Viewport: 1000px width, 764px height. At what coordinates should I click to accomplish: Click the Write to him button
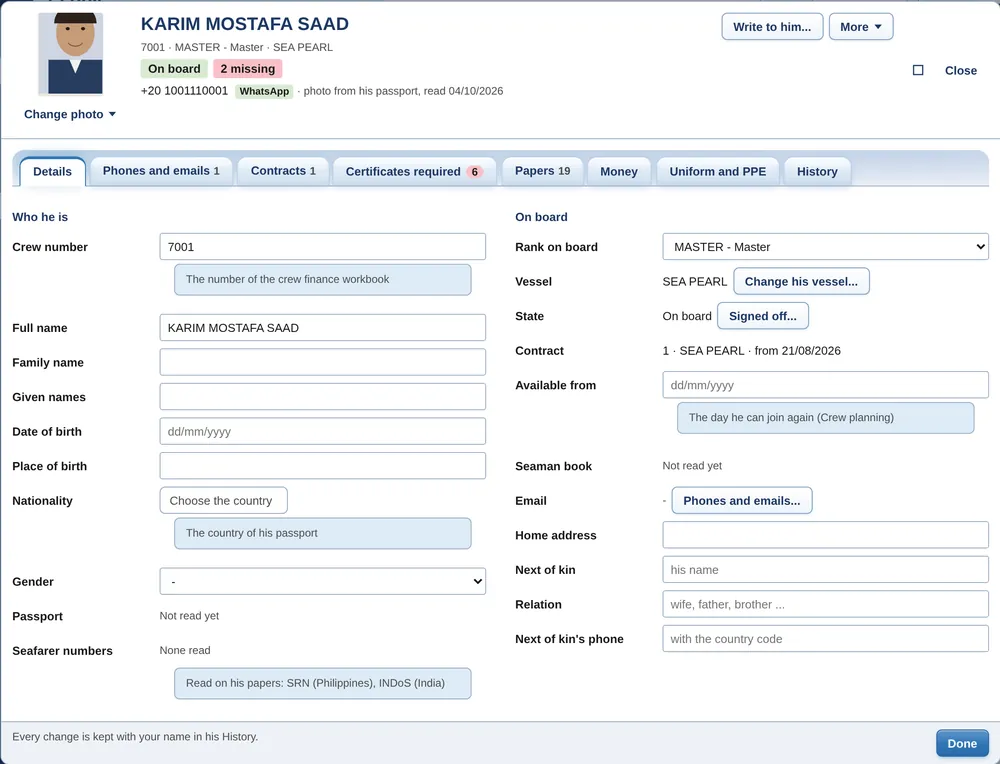(772, 27)
